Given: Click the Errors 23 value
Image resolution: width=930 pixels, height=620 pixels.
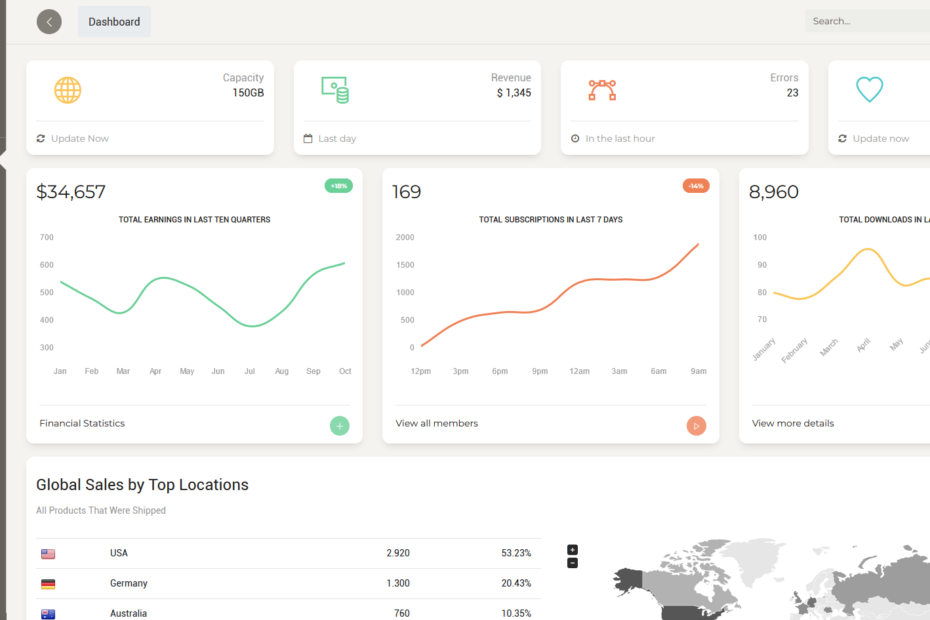Looking at the screenshot, I should click(792, 93).
